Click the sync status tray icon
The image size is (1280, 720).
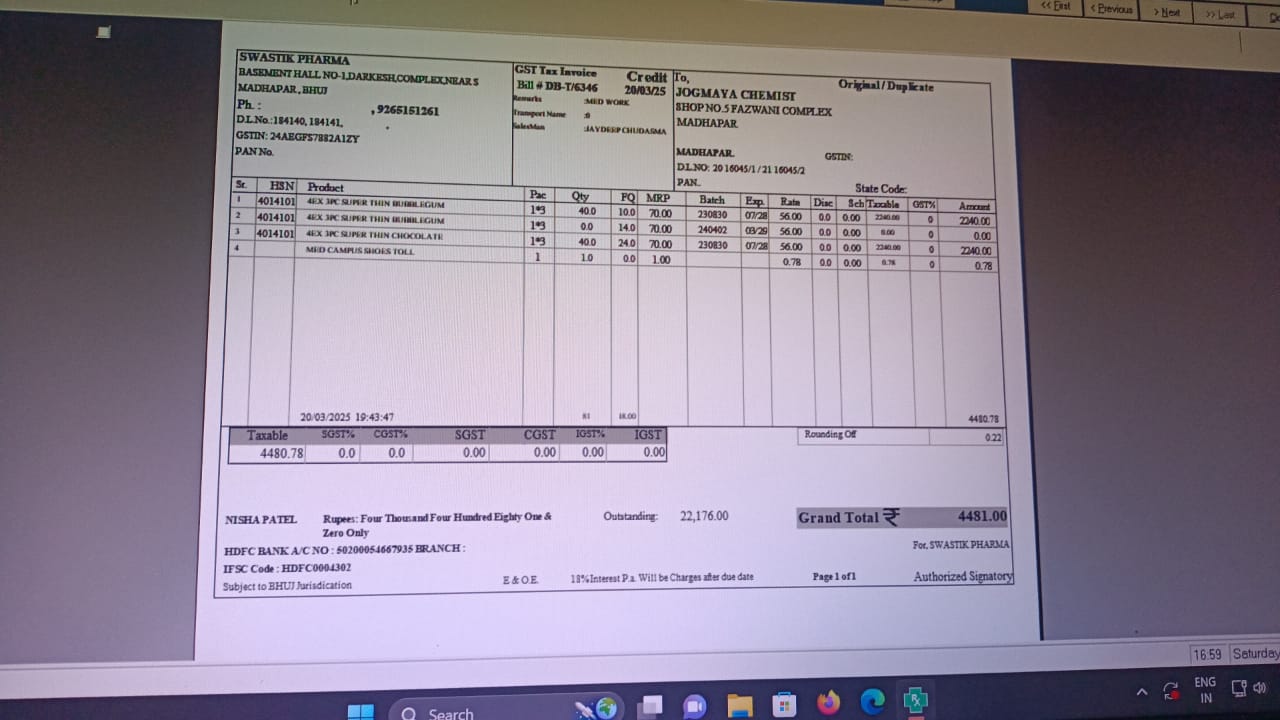[x=1171, y=690]
